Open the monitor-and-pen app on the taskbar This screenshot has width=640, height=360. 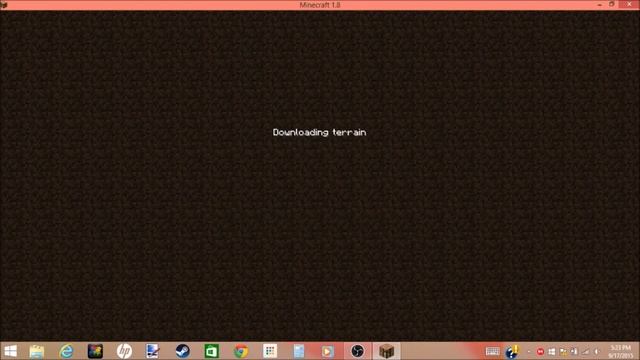[x=153, y=351]
